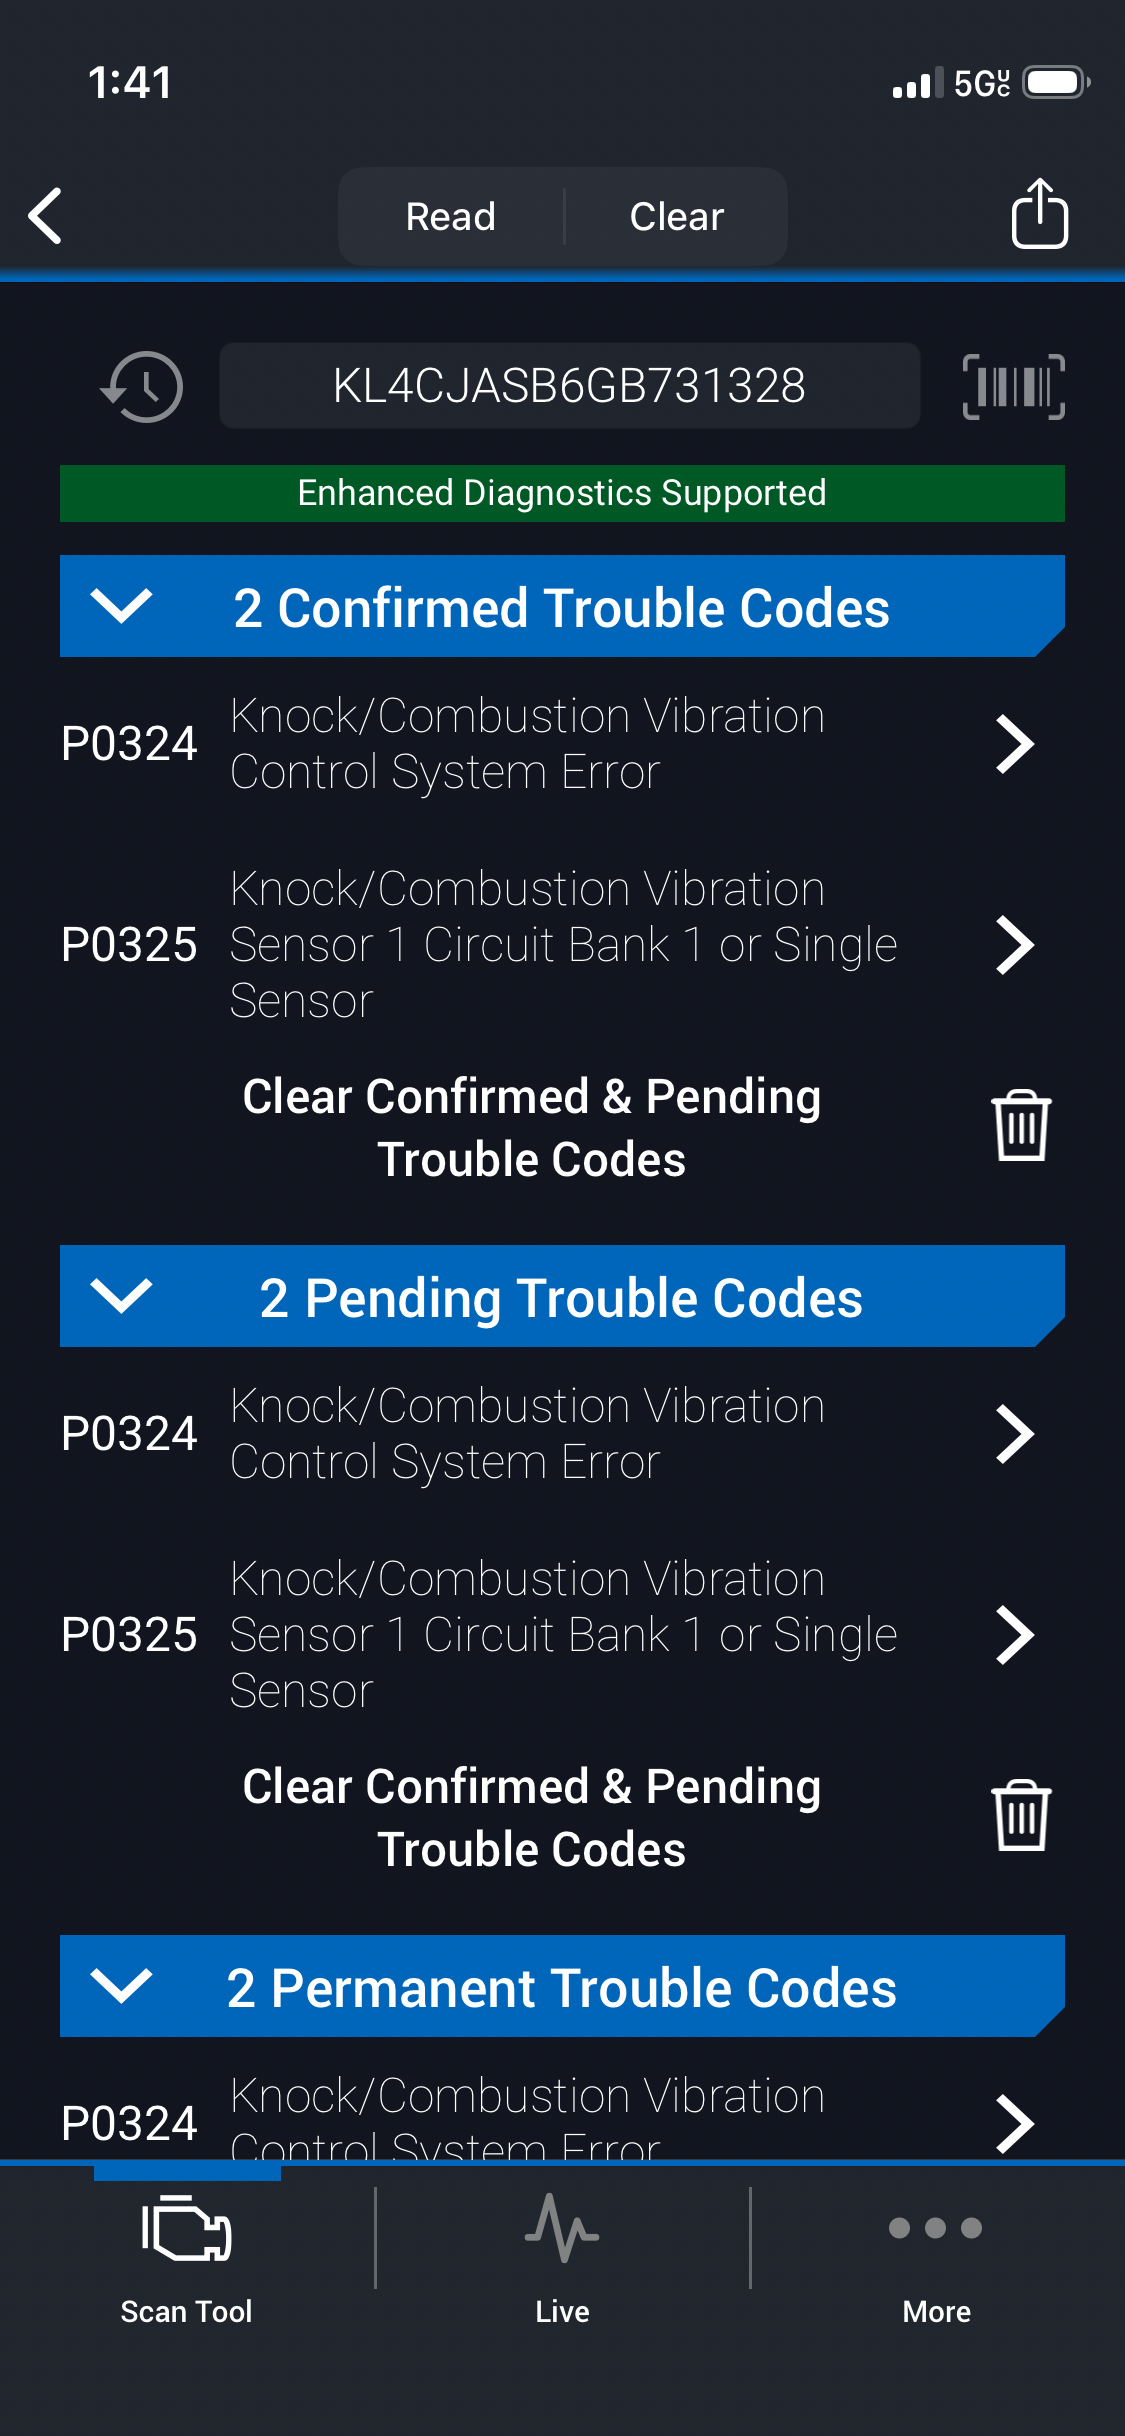Open VIN history clock icon

[x=142, y=386]
